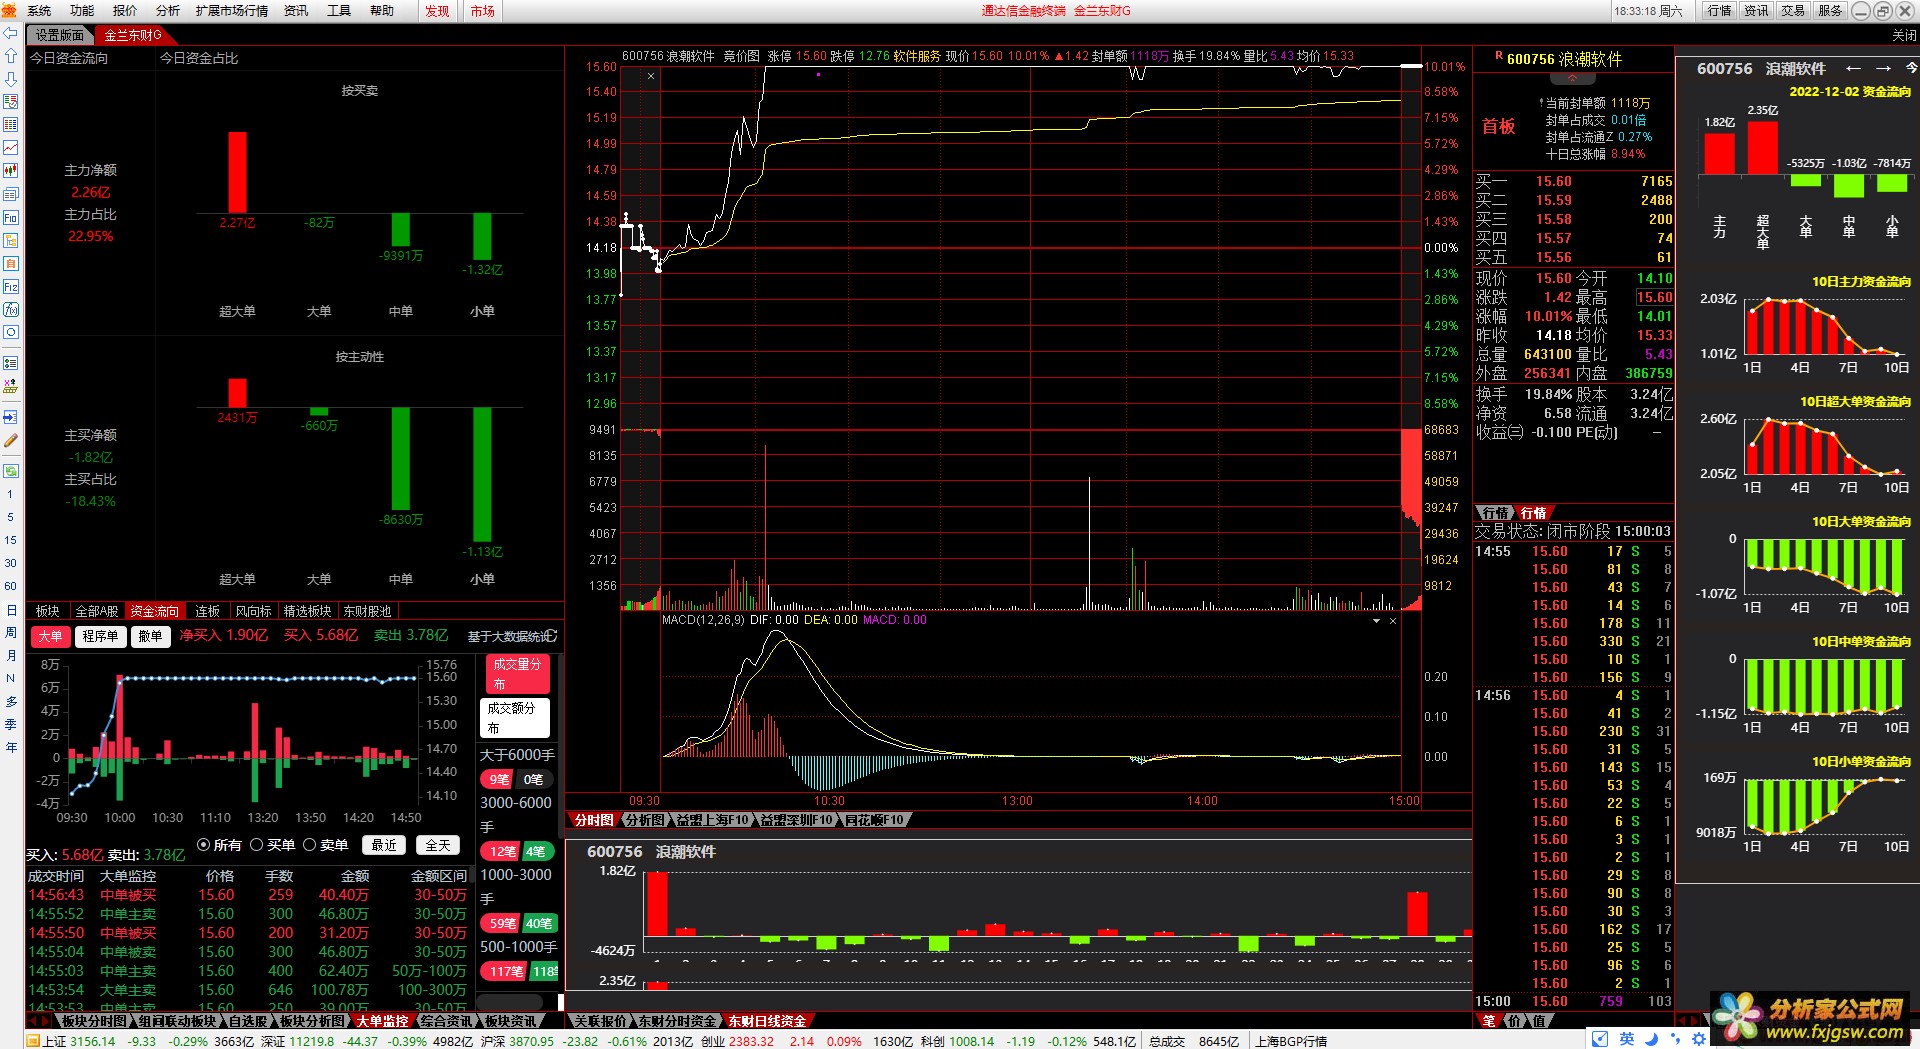Image resolution: width=1920 pixels, height=1049 pixels.
Task: Click previous-day left arrow in 资金流向 panel
Action: 1853,68
